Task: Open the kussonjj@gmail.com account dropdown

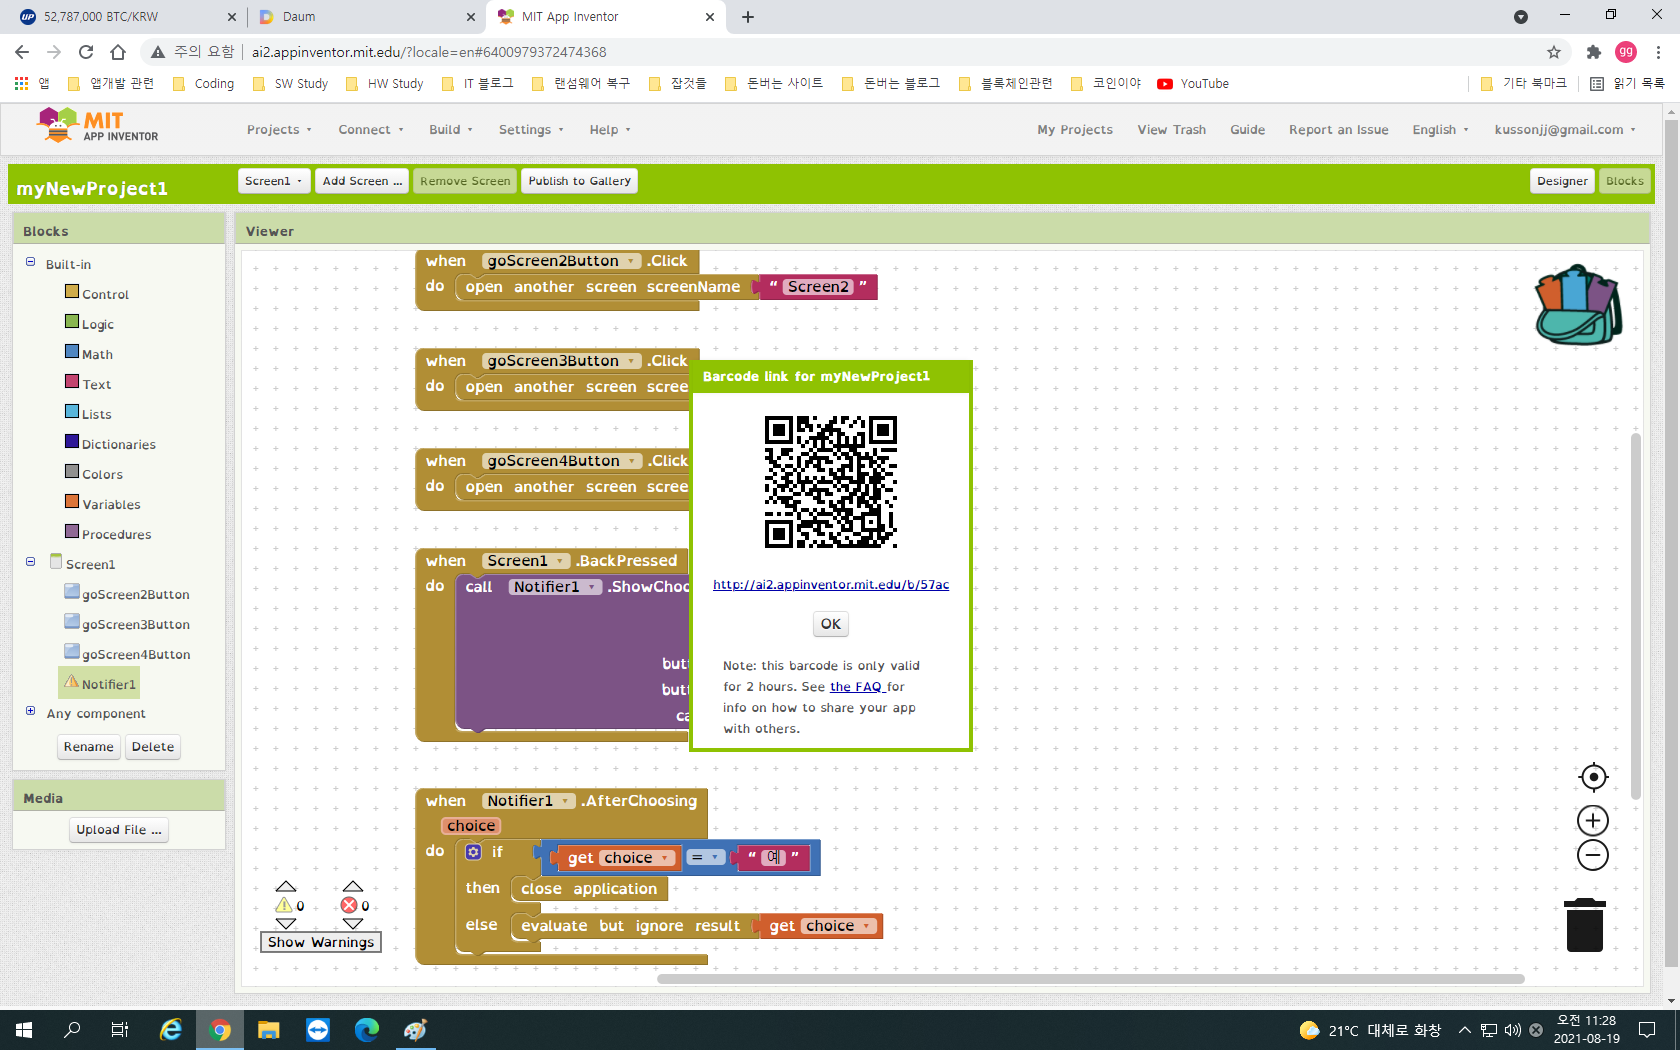Action: tap(1565, 130)
